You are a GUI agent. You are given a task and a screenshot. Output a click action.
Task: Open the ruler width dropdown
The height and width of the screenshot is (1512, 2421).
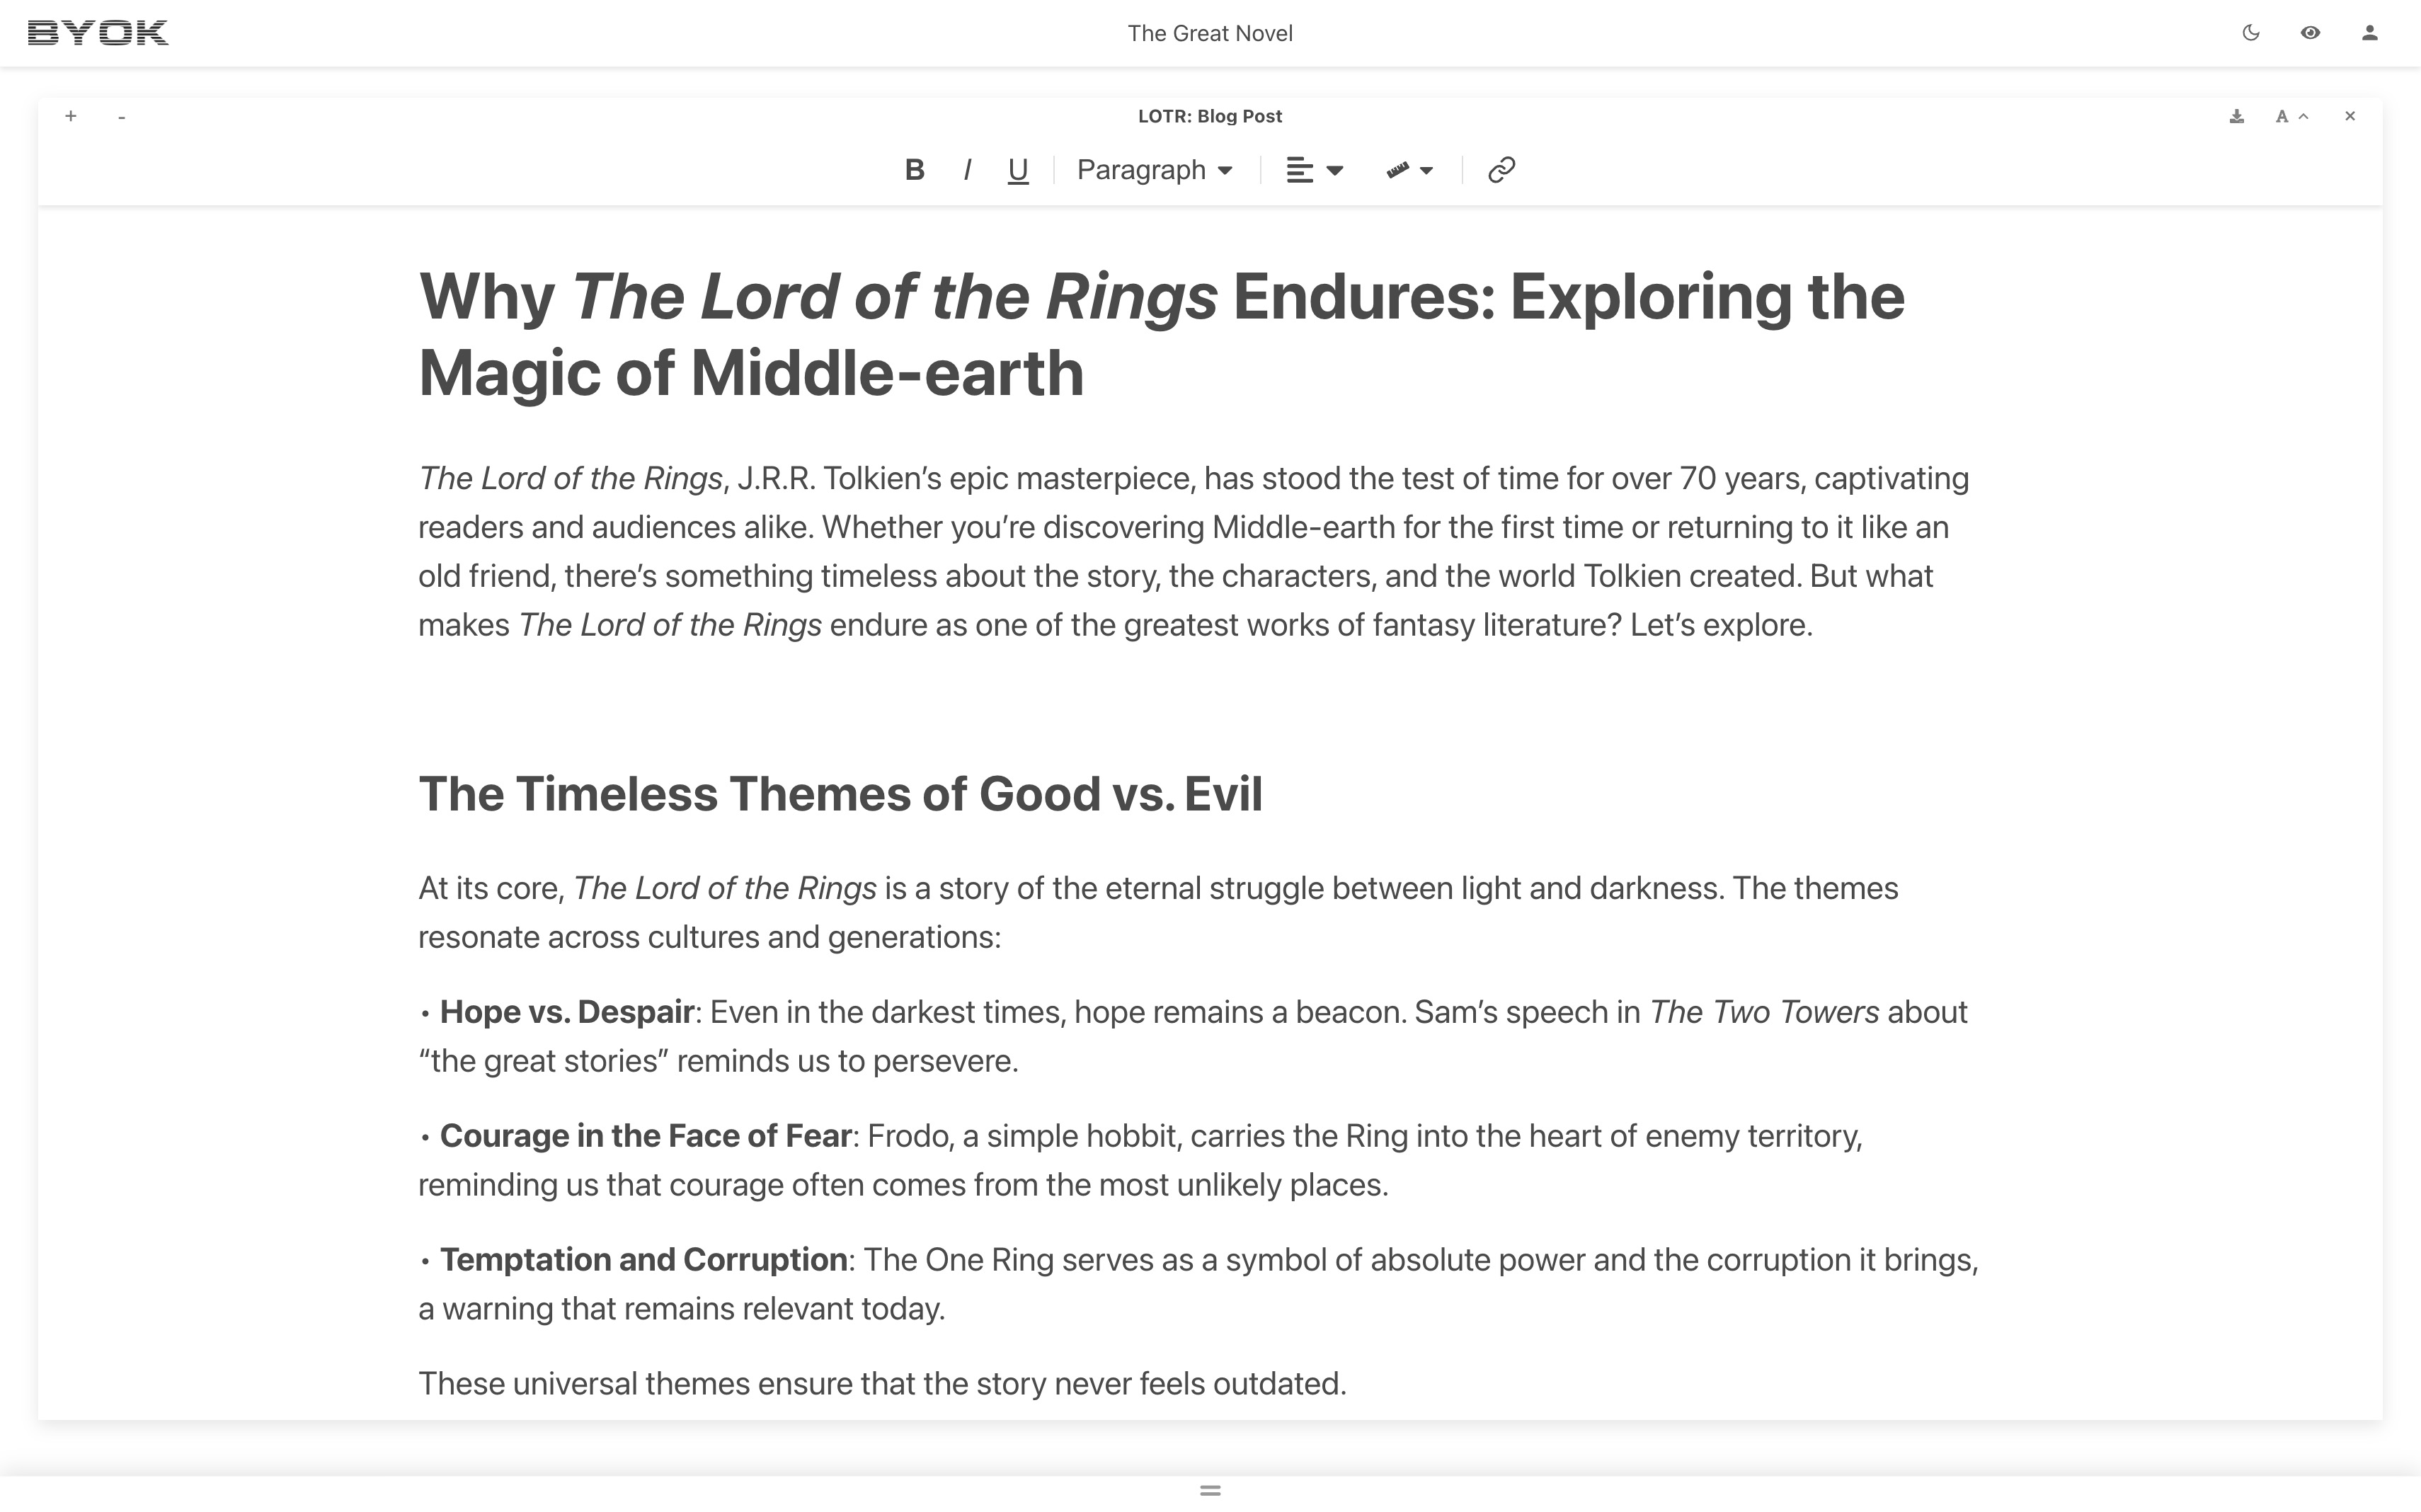[1409, 170]
